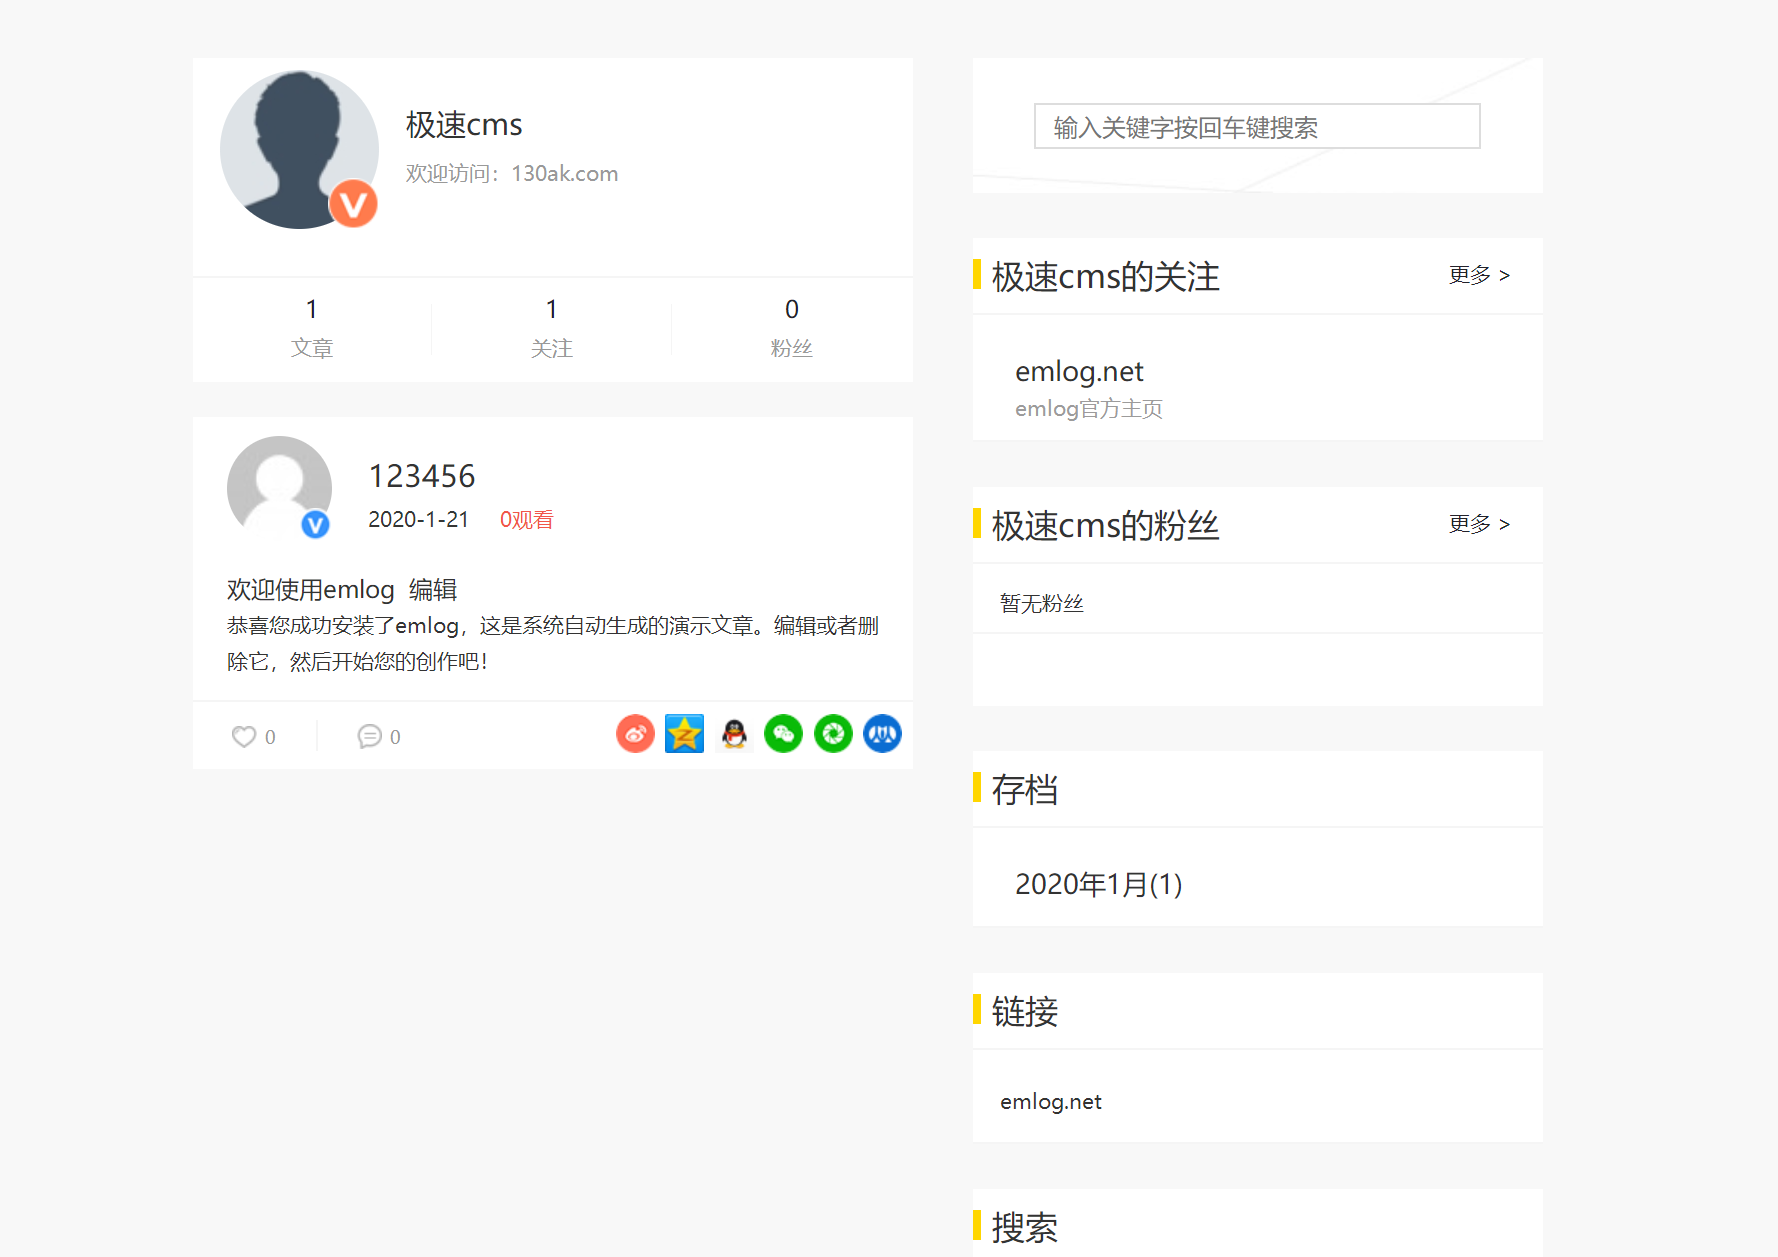The height and width of the screenshot is (1257, 1778).
Task: Share the post via WeChat icon
Action: 783,734
